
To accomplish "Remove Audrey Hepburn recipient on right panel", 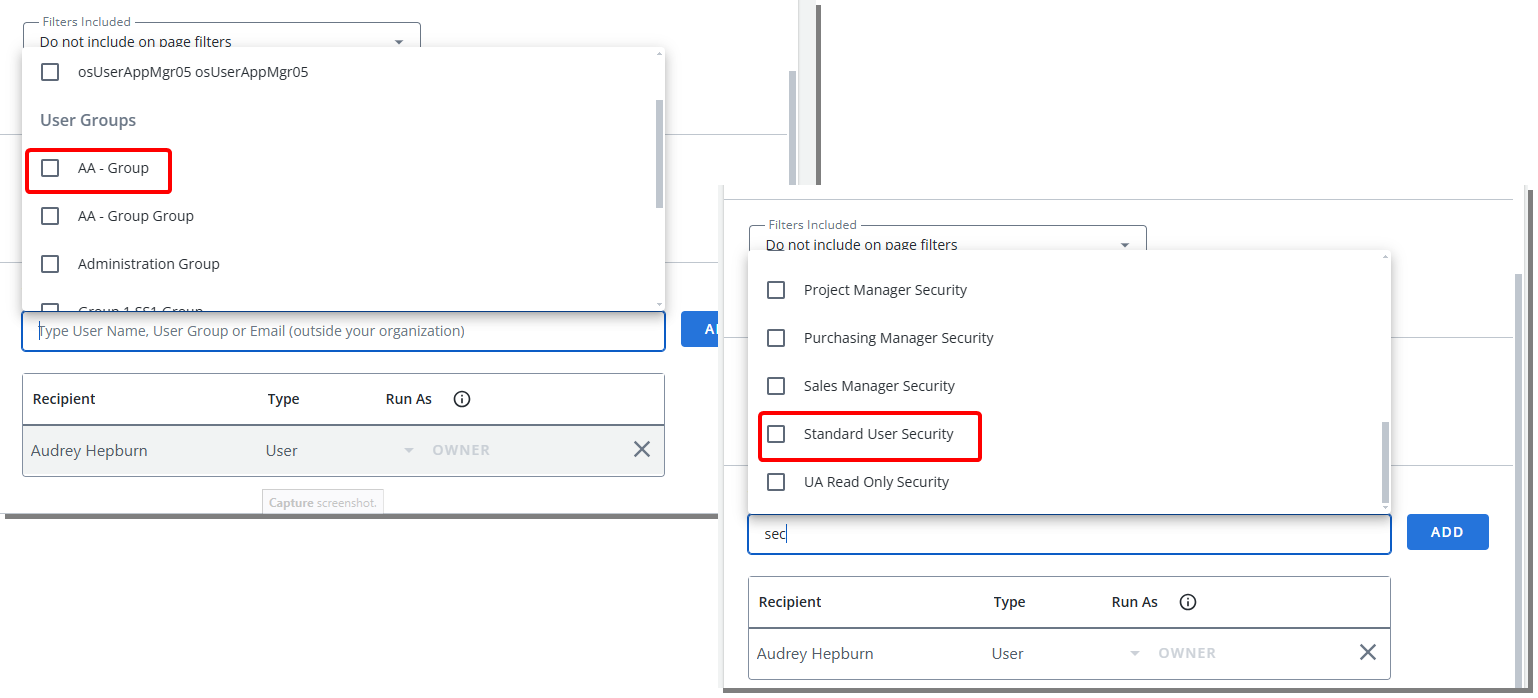I will pos(1368,652).
